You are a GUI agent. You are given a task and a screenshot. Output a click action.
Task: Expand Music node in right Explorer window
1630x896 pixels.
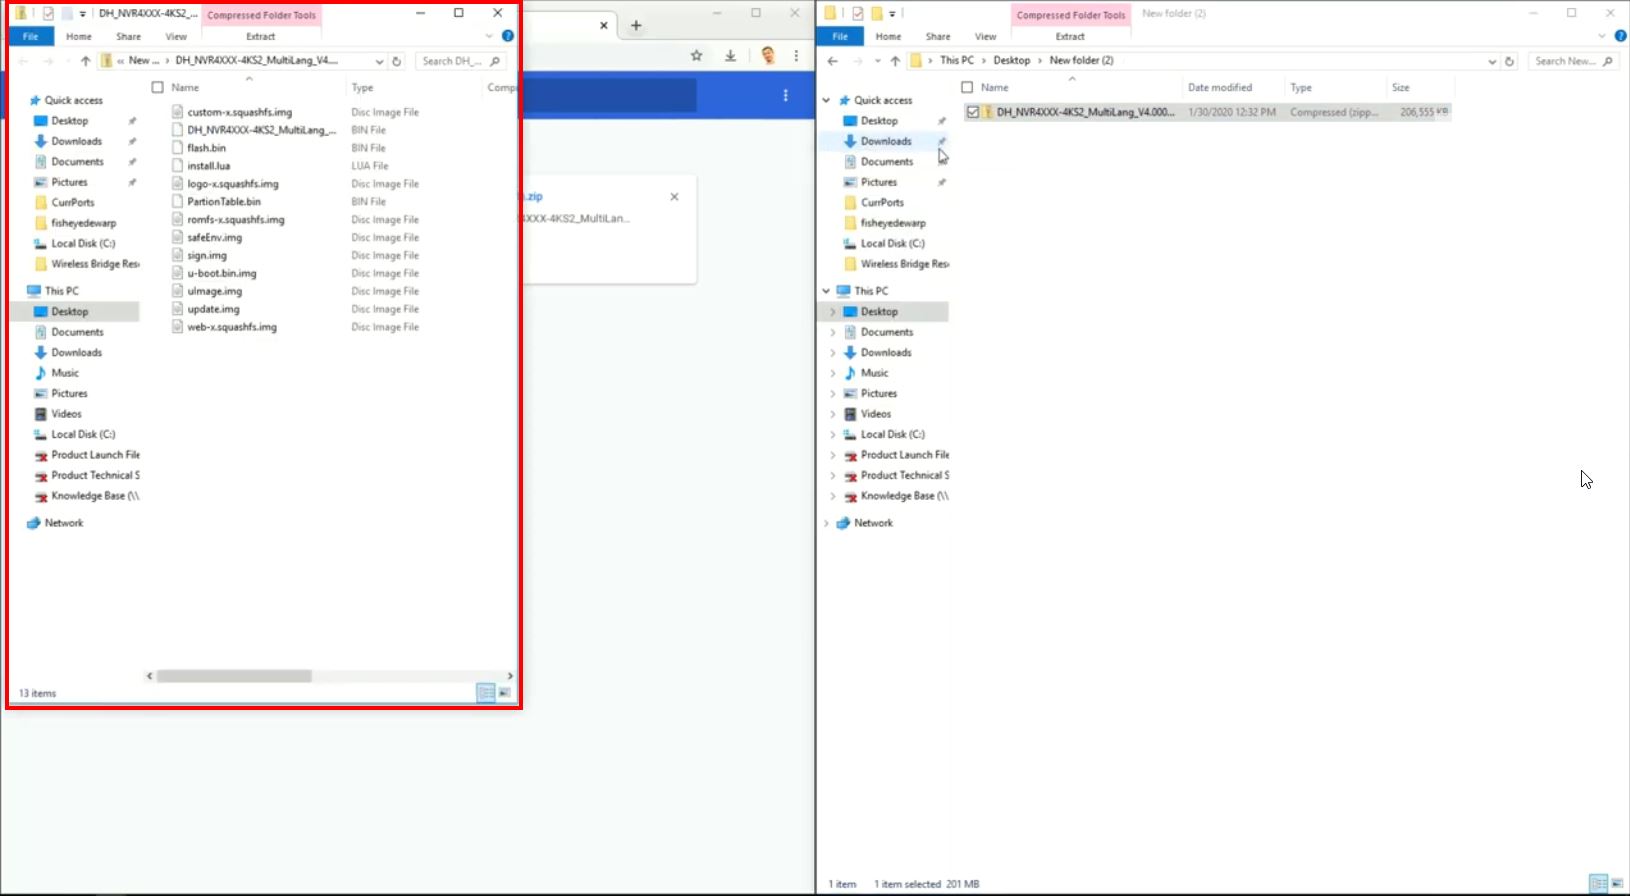click(x=833, y=373)
